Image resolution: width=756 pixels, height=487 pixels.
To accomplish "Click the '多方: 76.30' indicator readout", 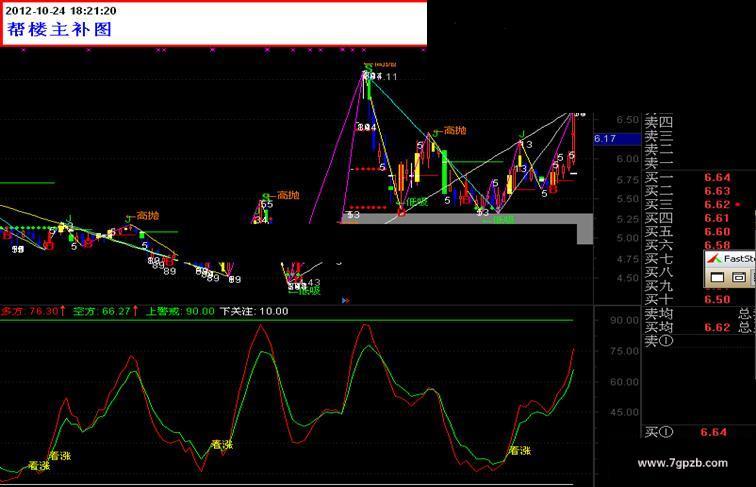I will click(x=33, y=311).
